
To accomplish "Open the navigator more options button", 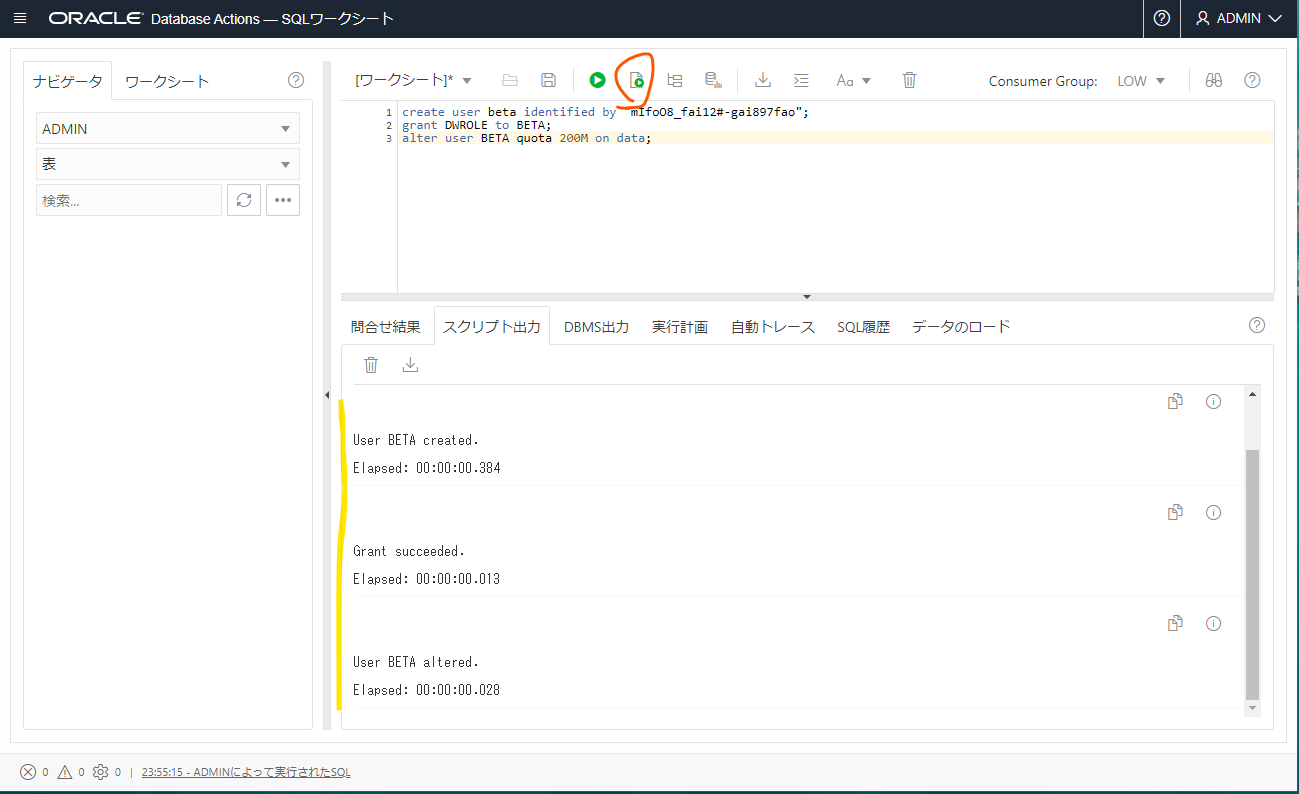I will 283,200.
